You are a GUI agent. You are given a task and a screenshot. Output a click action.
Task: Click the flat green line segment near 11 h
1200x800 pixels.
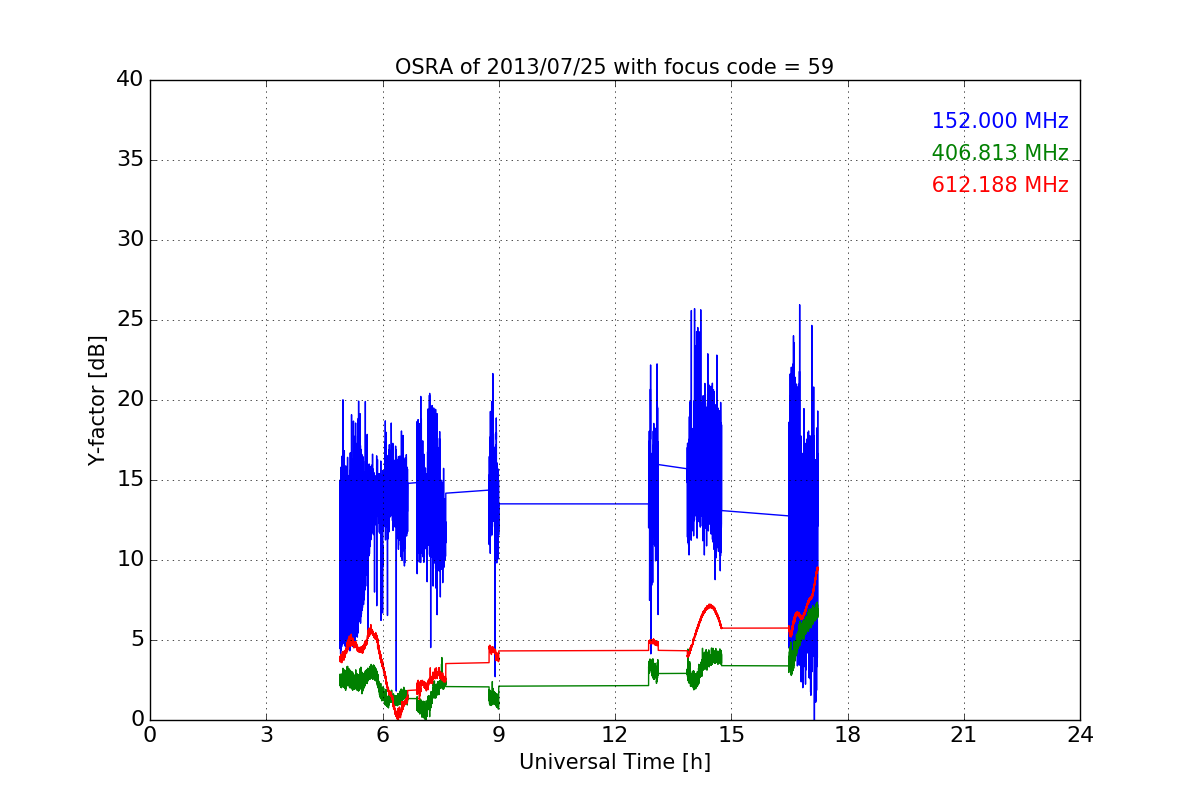574,686
